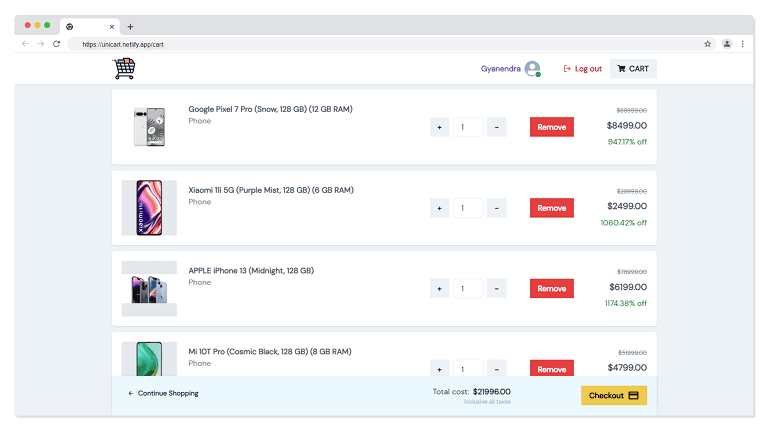768x430 pixels.
Task: Increase Xiaomi 11i 5G quantity
Action: tap(439, 208)
